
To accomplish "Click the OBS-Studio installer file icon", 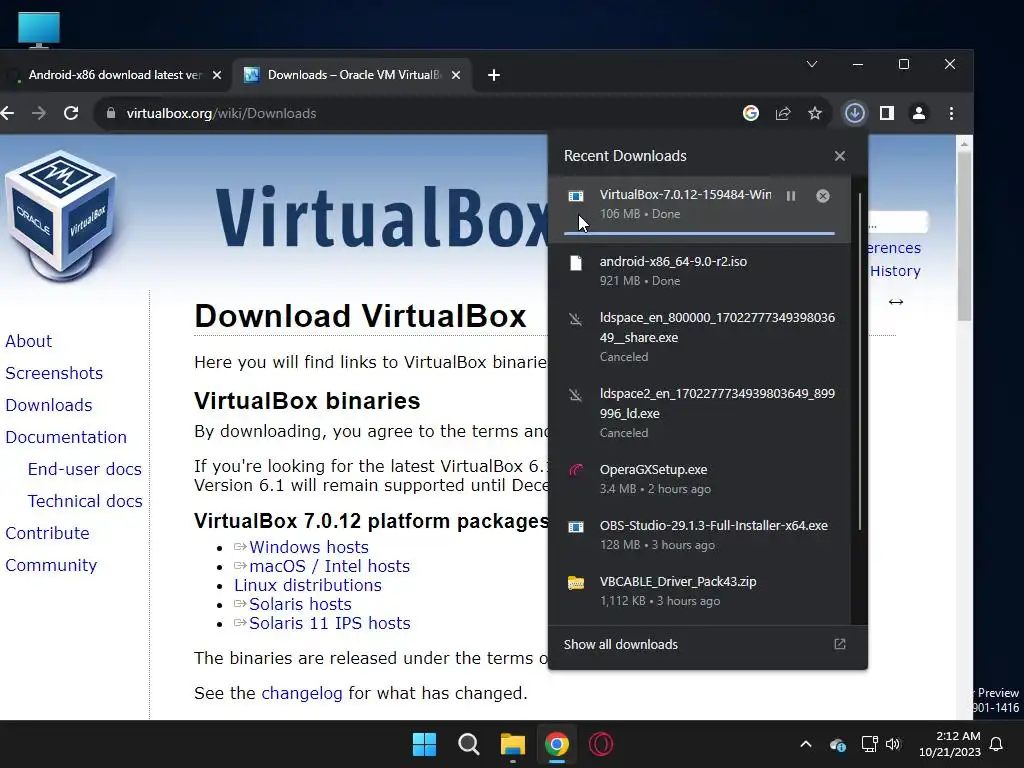I will [x=575, y=526].
